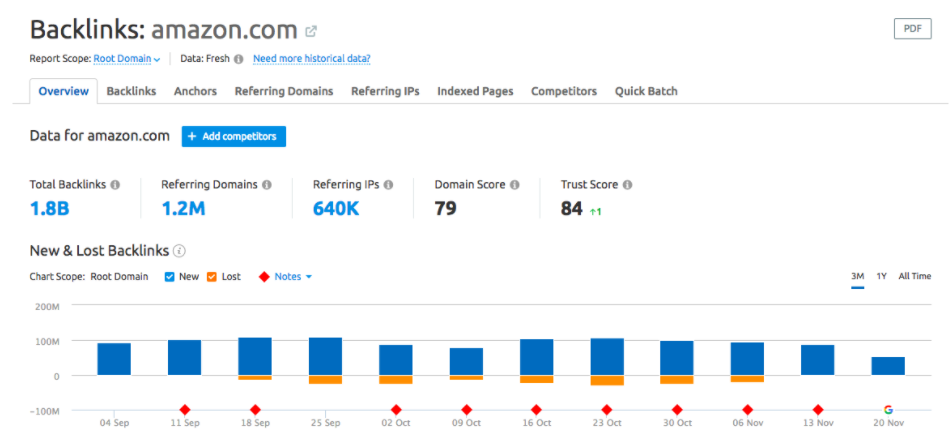Click info icon next to Data: Fresh
The height and width of the screenshot is (441, 949).
238,59
